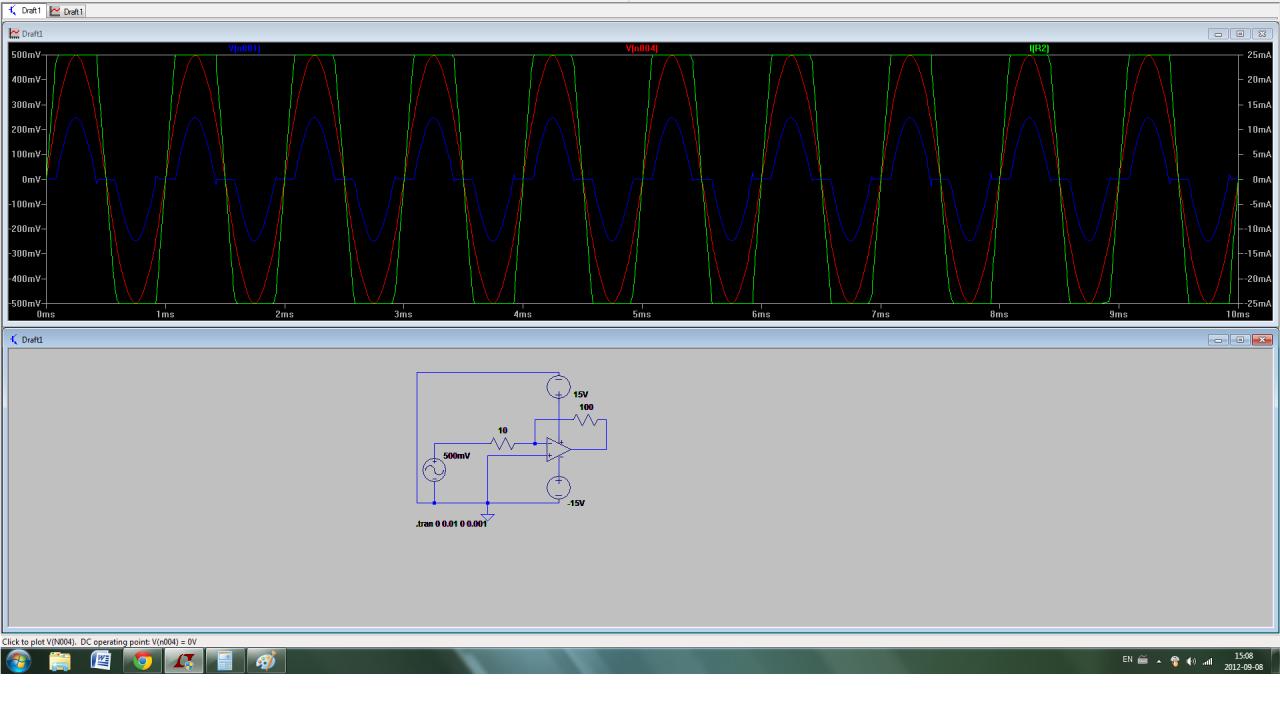Switch to the Draft1 waveform tab
Viewport: 1280px width, 720px height.
(x=66, y=10)
